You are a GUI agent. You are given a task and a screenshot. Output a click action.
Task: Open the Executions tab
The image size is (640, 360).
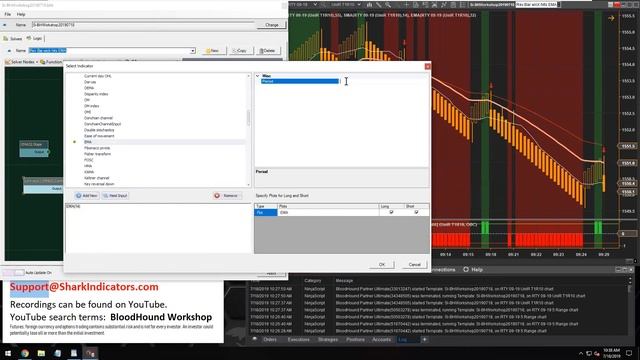coord(298,340)
